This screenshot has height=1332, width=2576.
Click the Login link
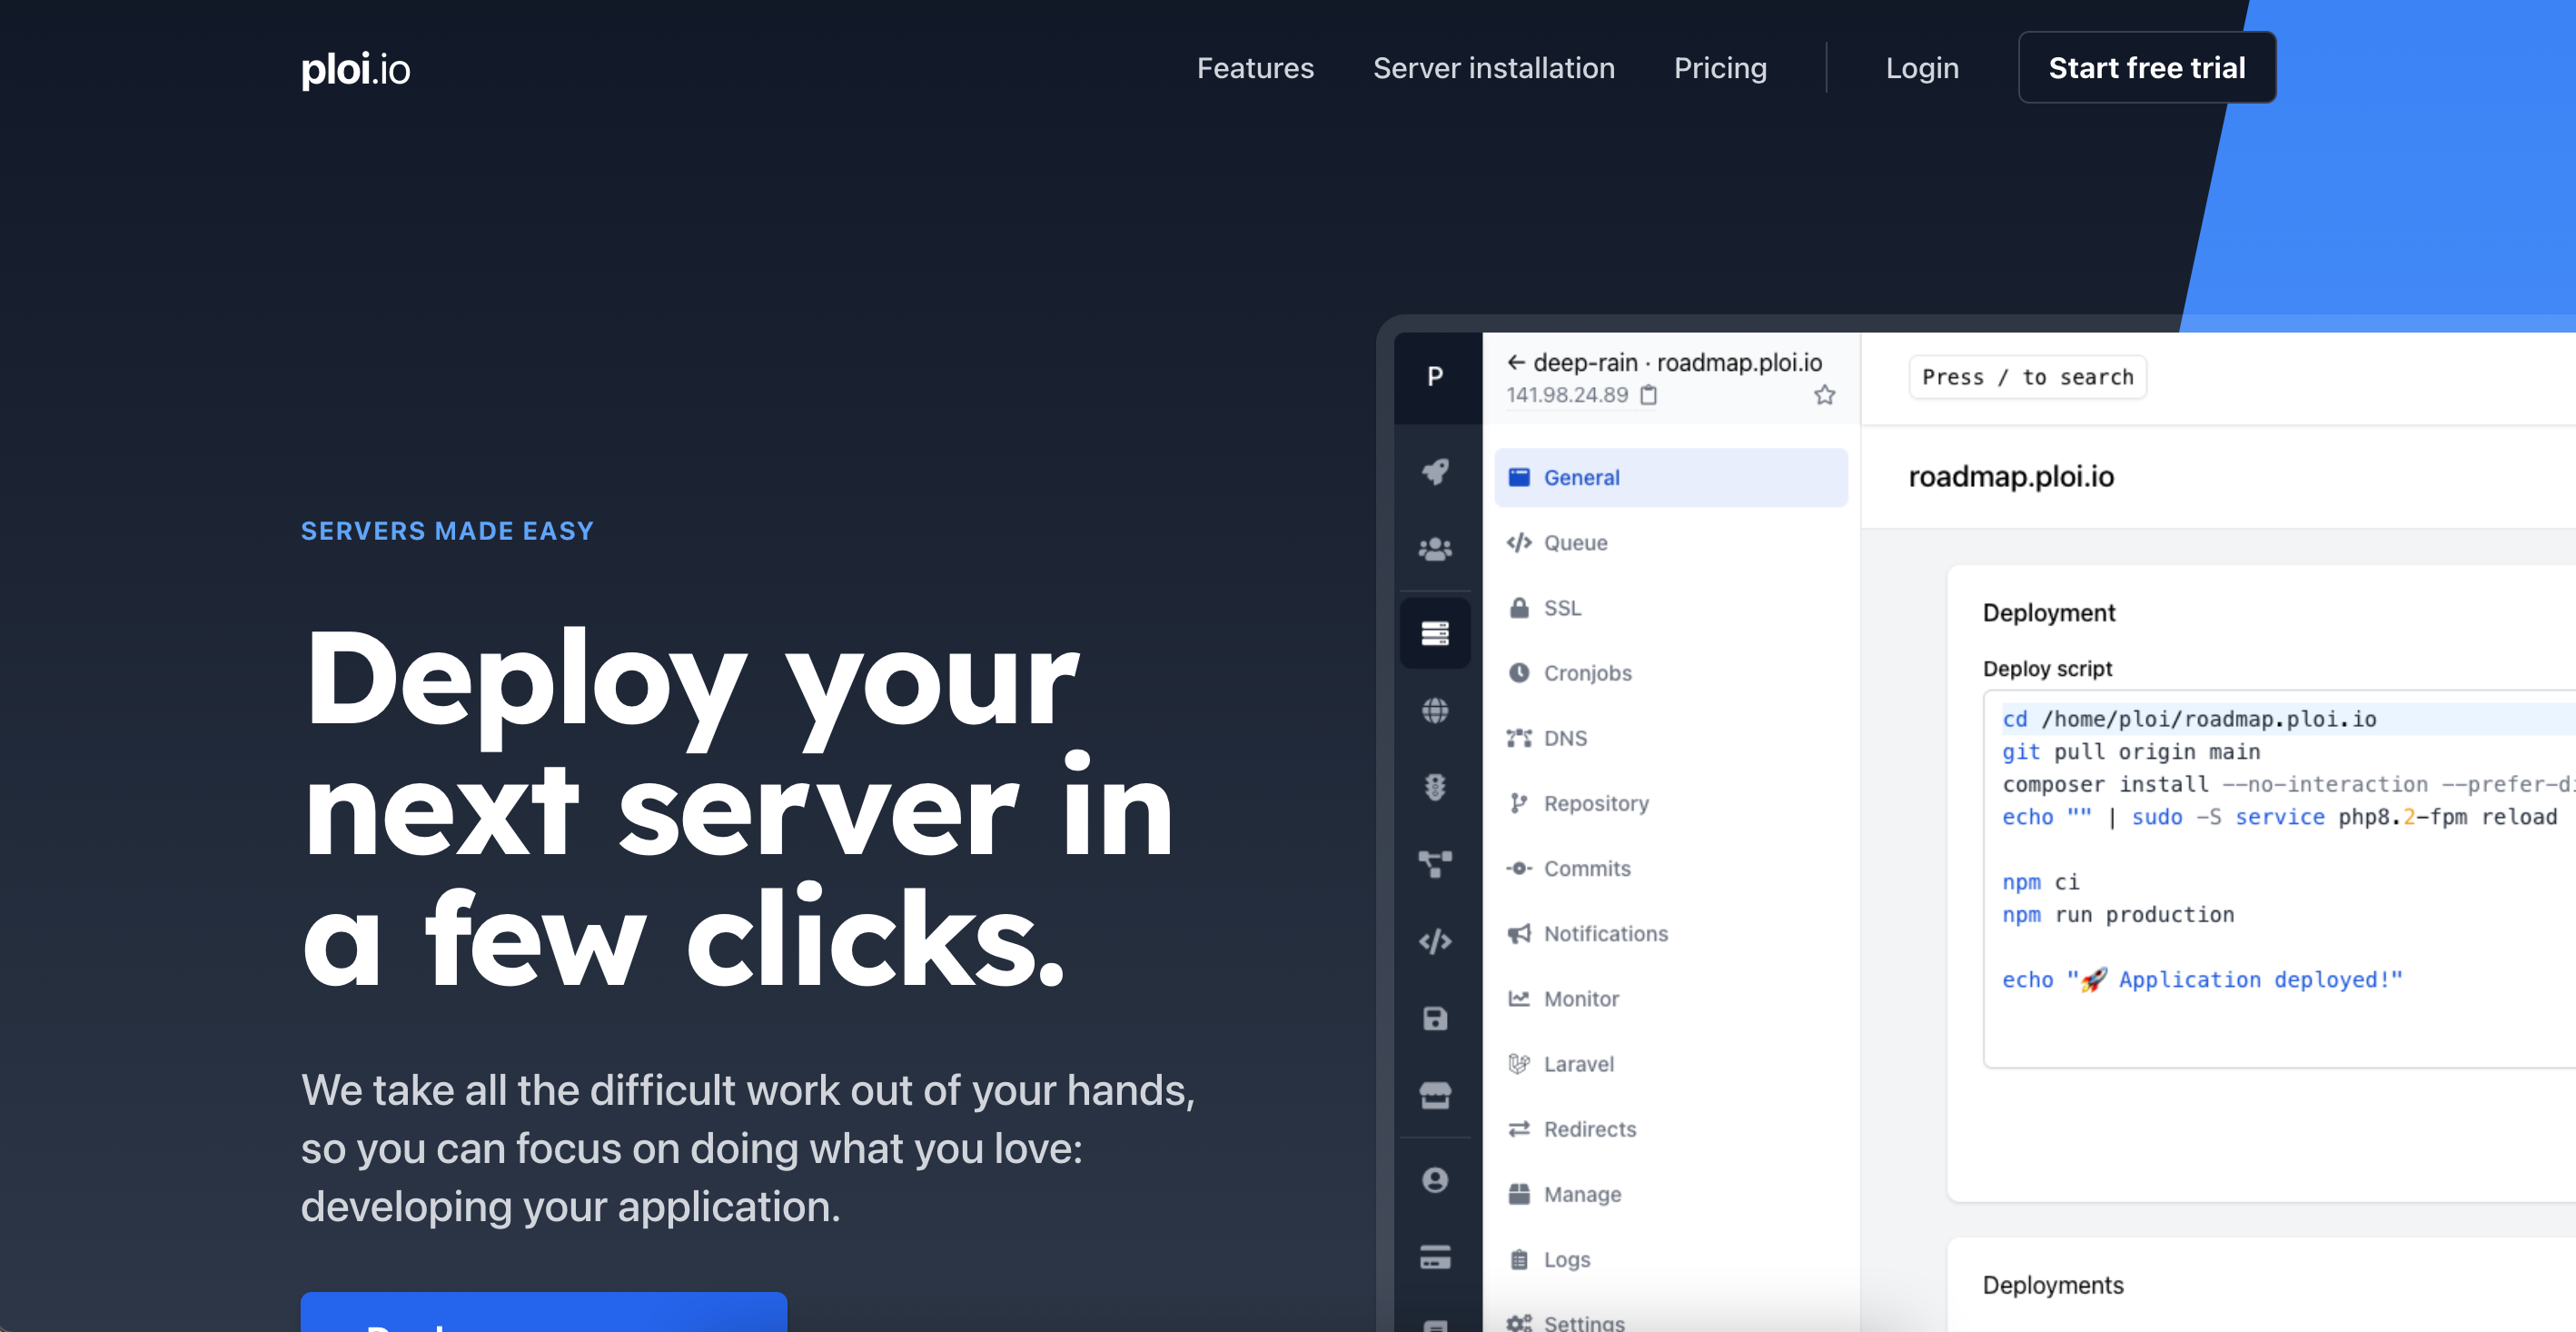pyautogui.click(x=1922, y=66)
